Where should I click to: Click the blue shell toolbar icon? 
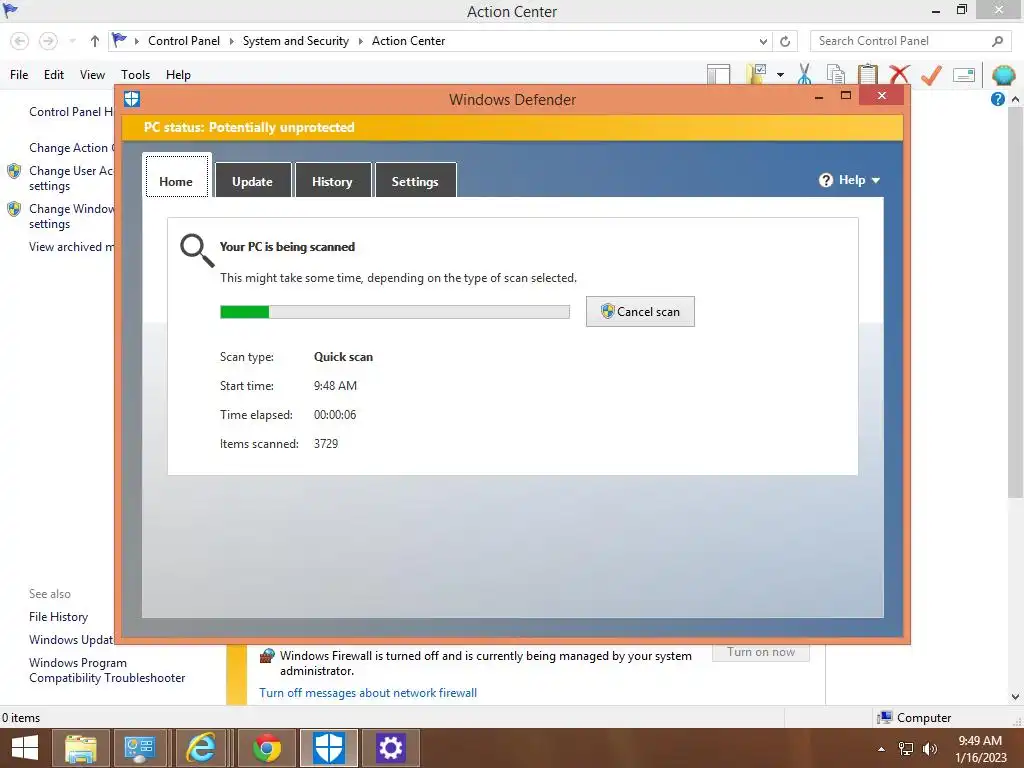1004,74
